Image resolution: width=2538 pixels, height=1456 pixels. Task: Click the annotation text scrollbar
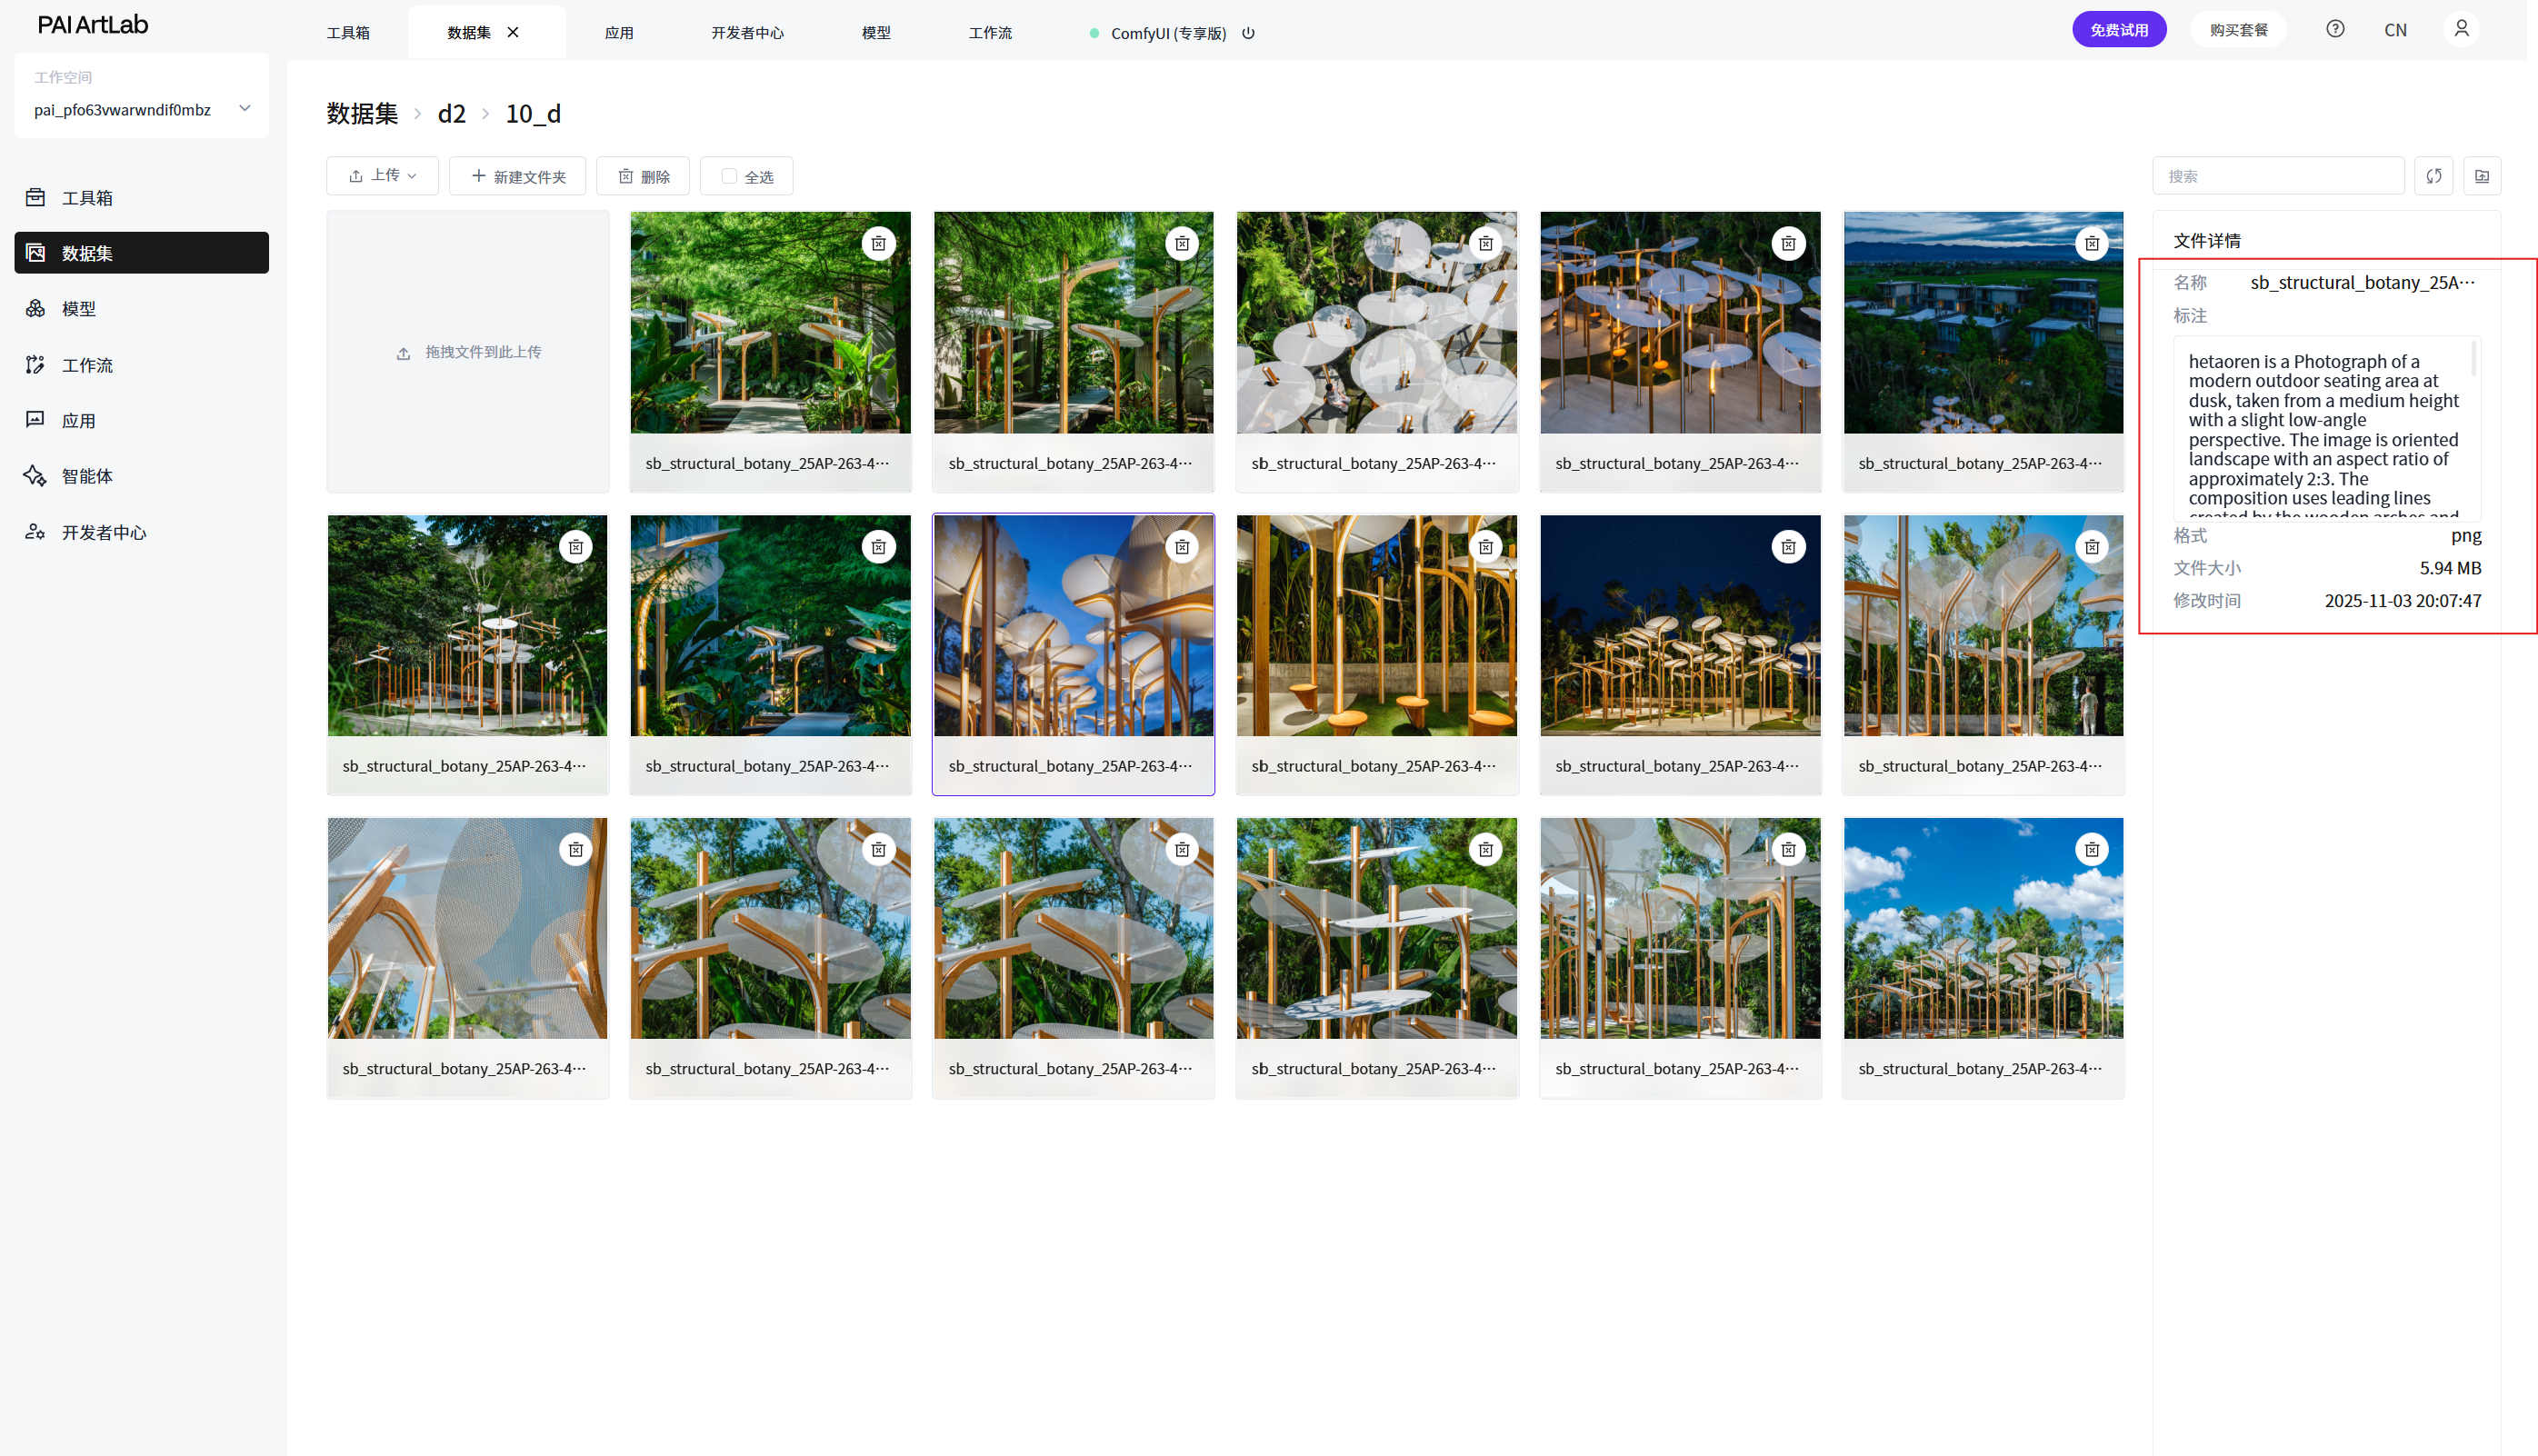(2473, 360)
